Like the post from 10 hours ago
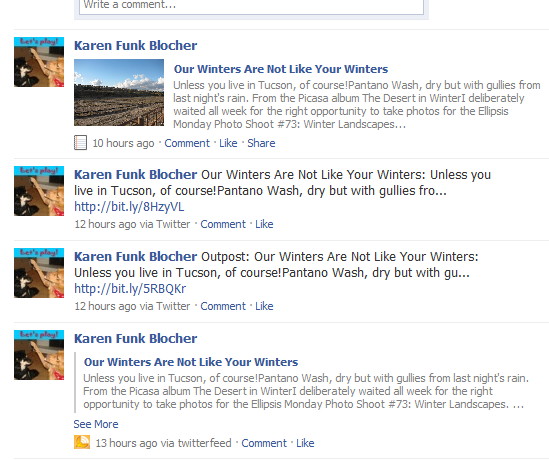This screenshot has height=460, width=549. 228,143
